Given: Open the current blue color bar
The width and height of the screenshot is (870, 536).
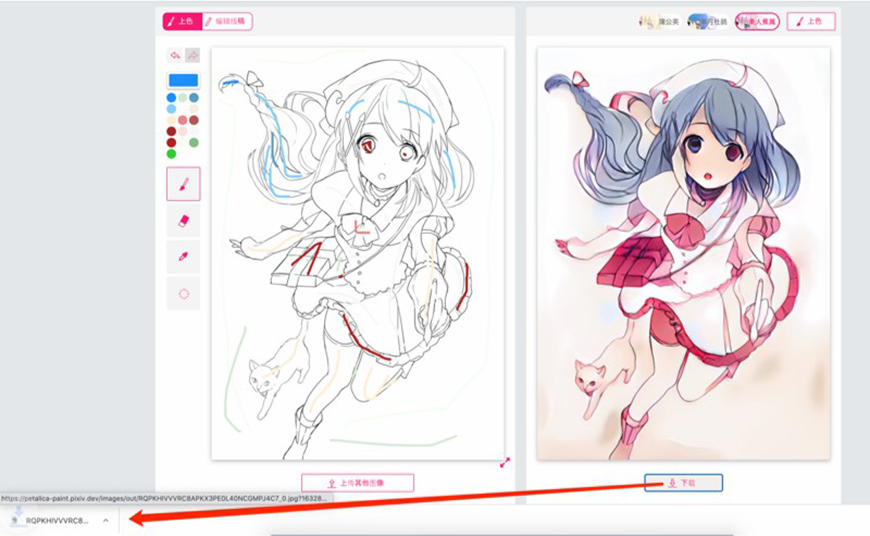Looking at the screenshot, I should (183, 80).
